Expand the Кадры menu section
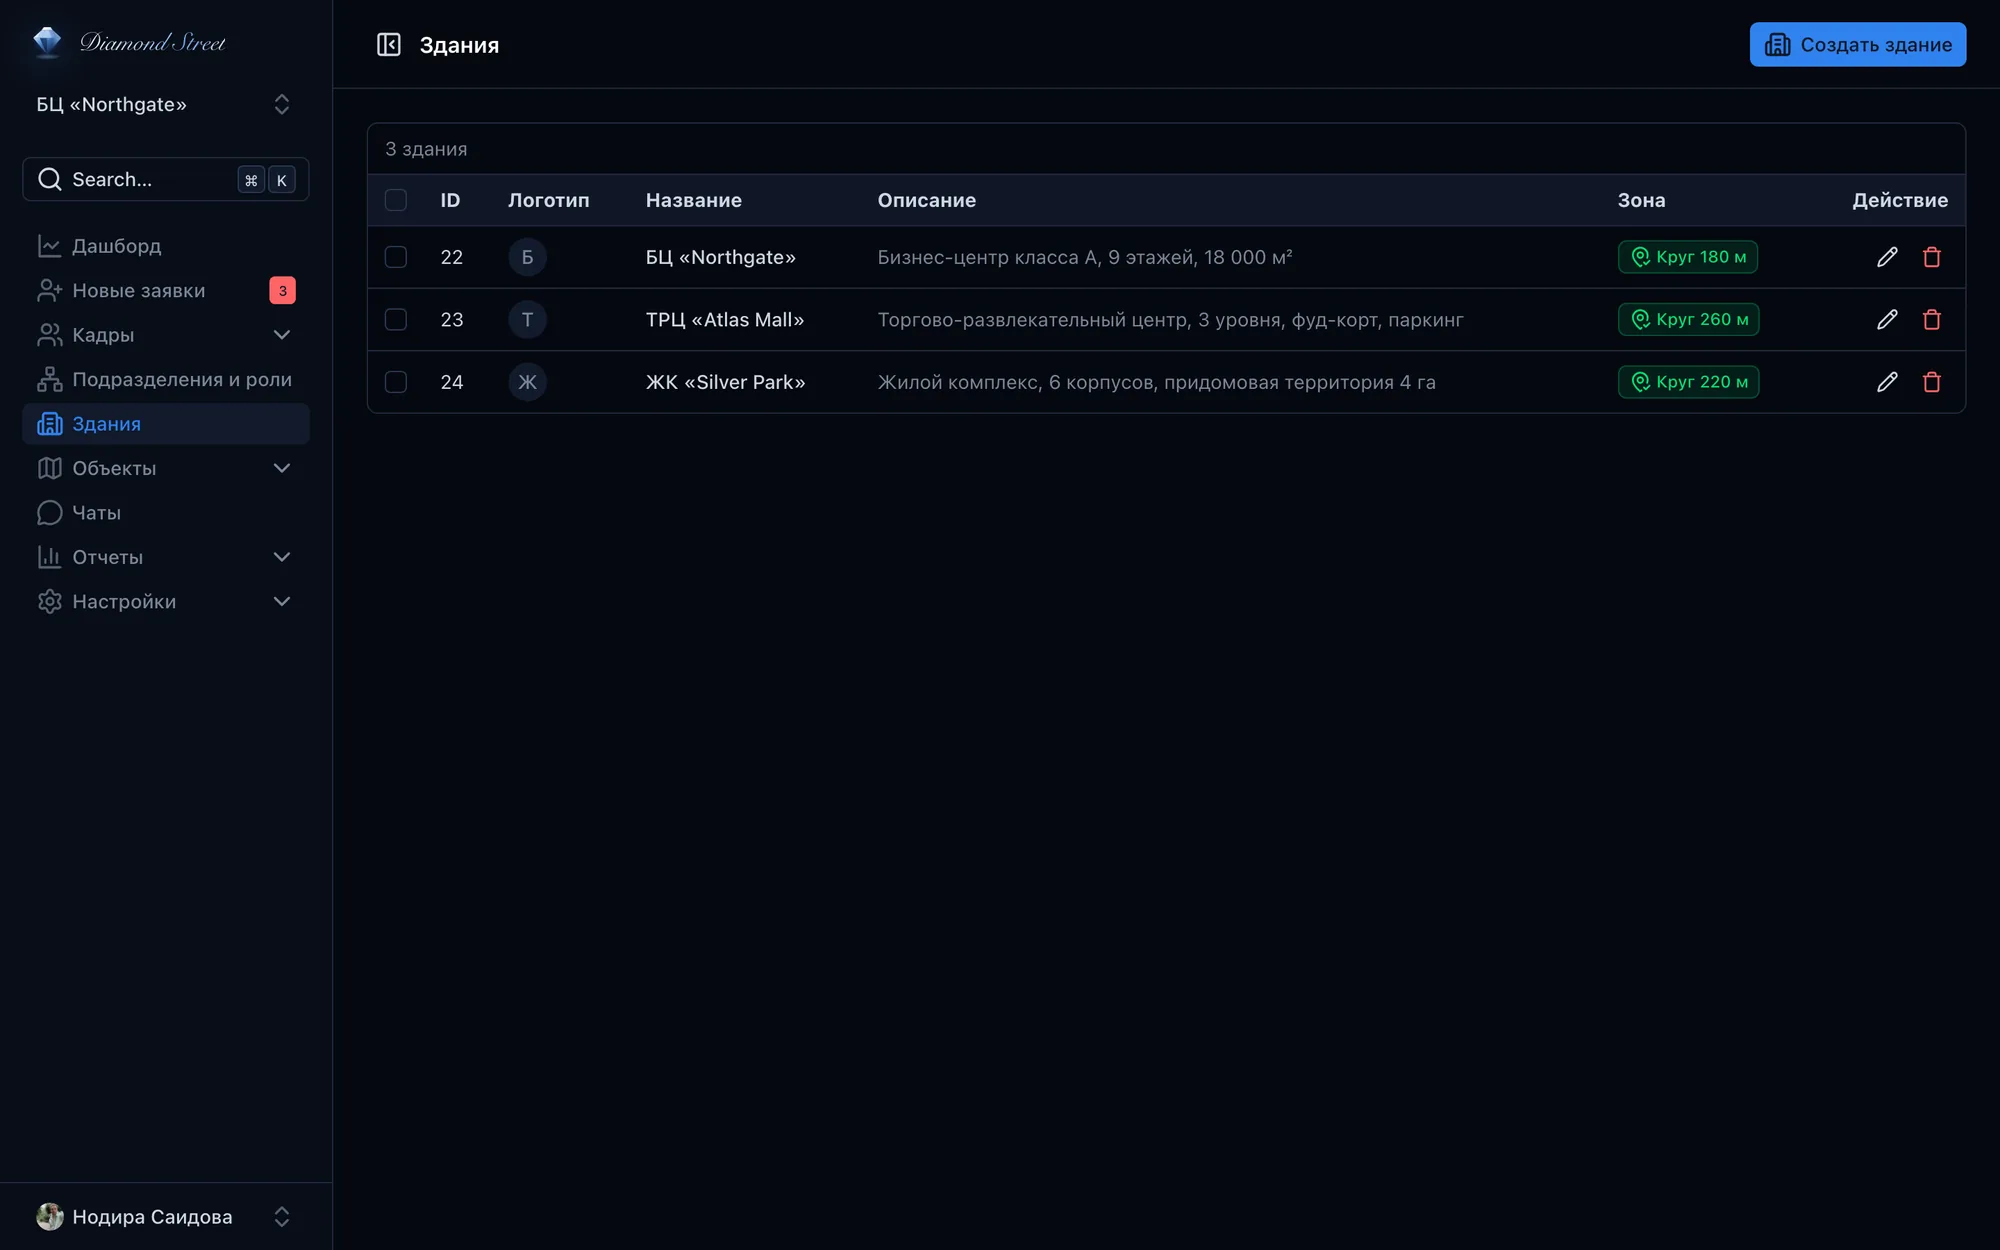Image resolution: width=2000 pixels, height=1250 pixels. click(x=165, y=335)
